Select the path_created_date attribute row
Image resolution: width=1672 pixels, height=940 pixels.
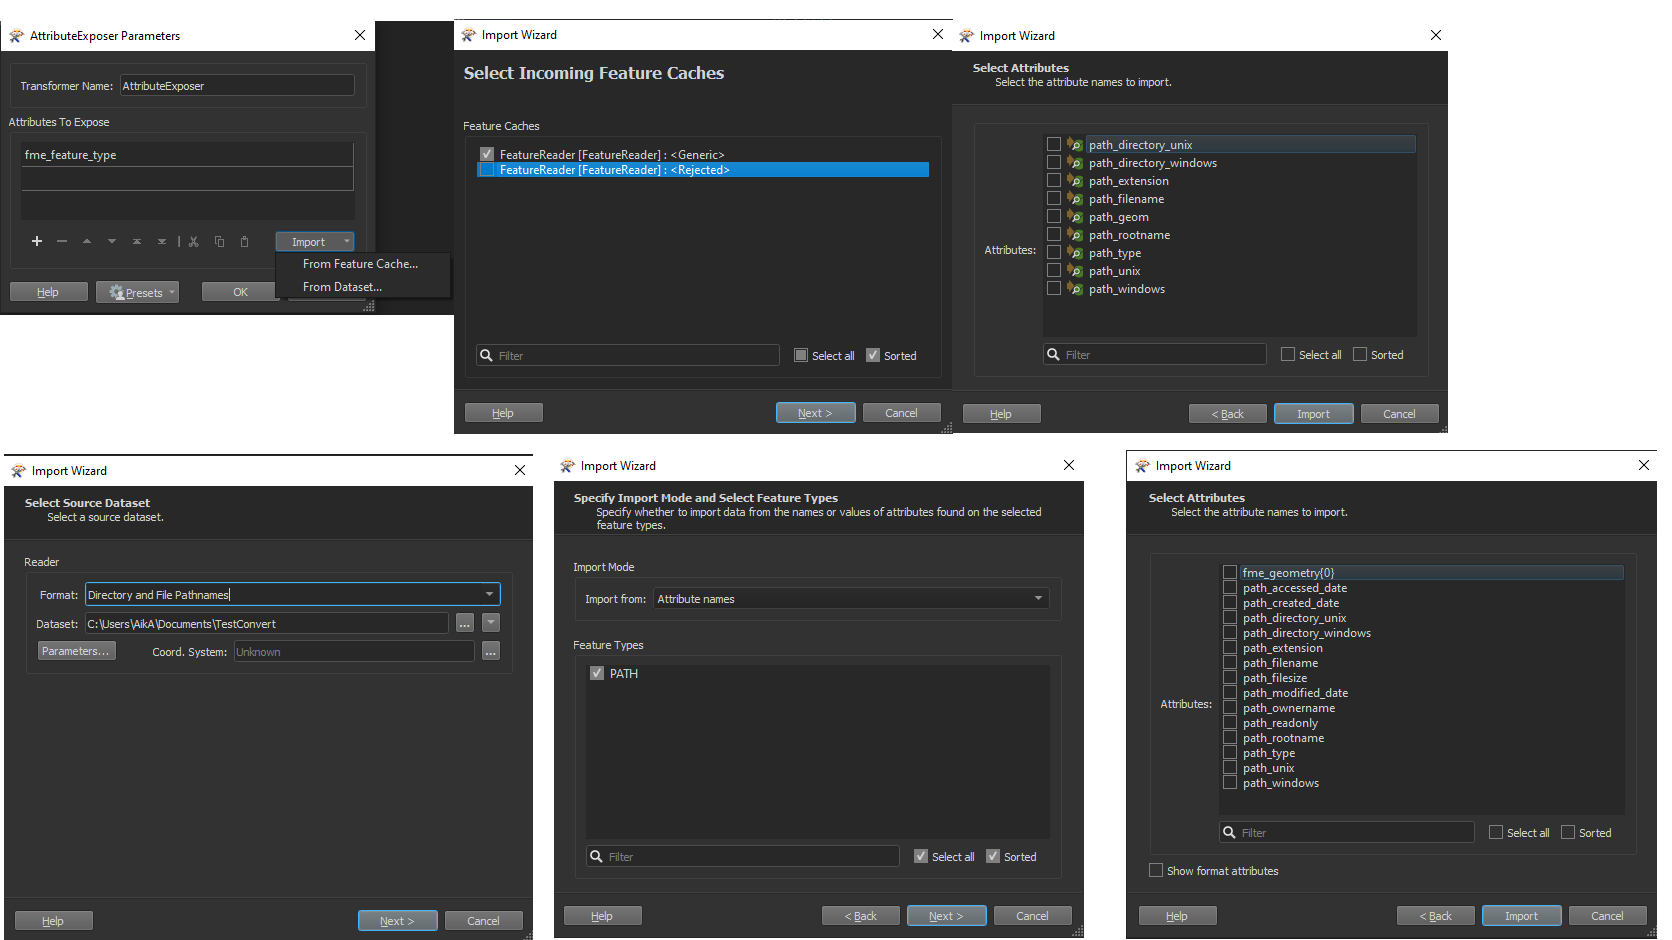point(1291,603)
